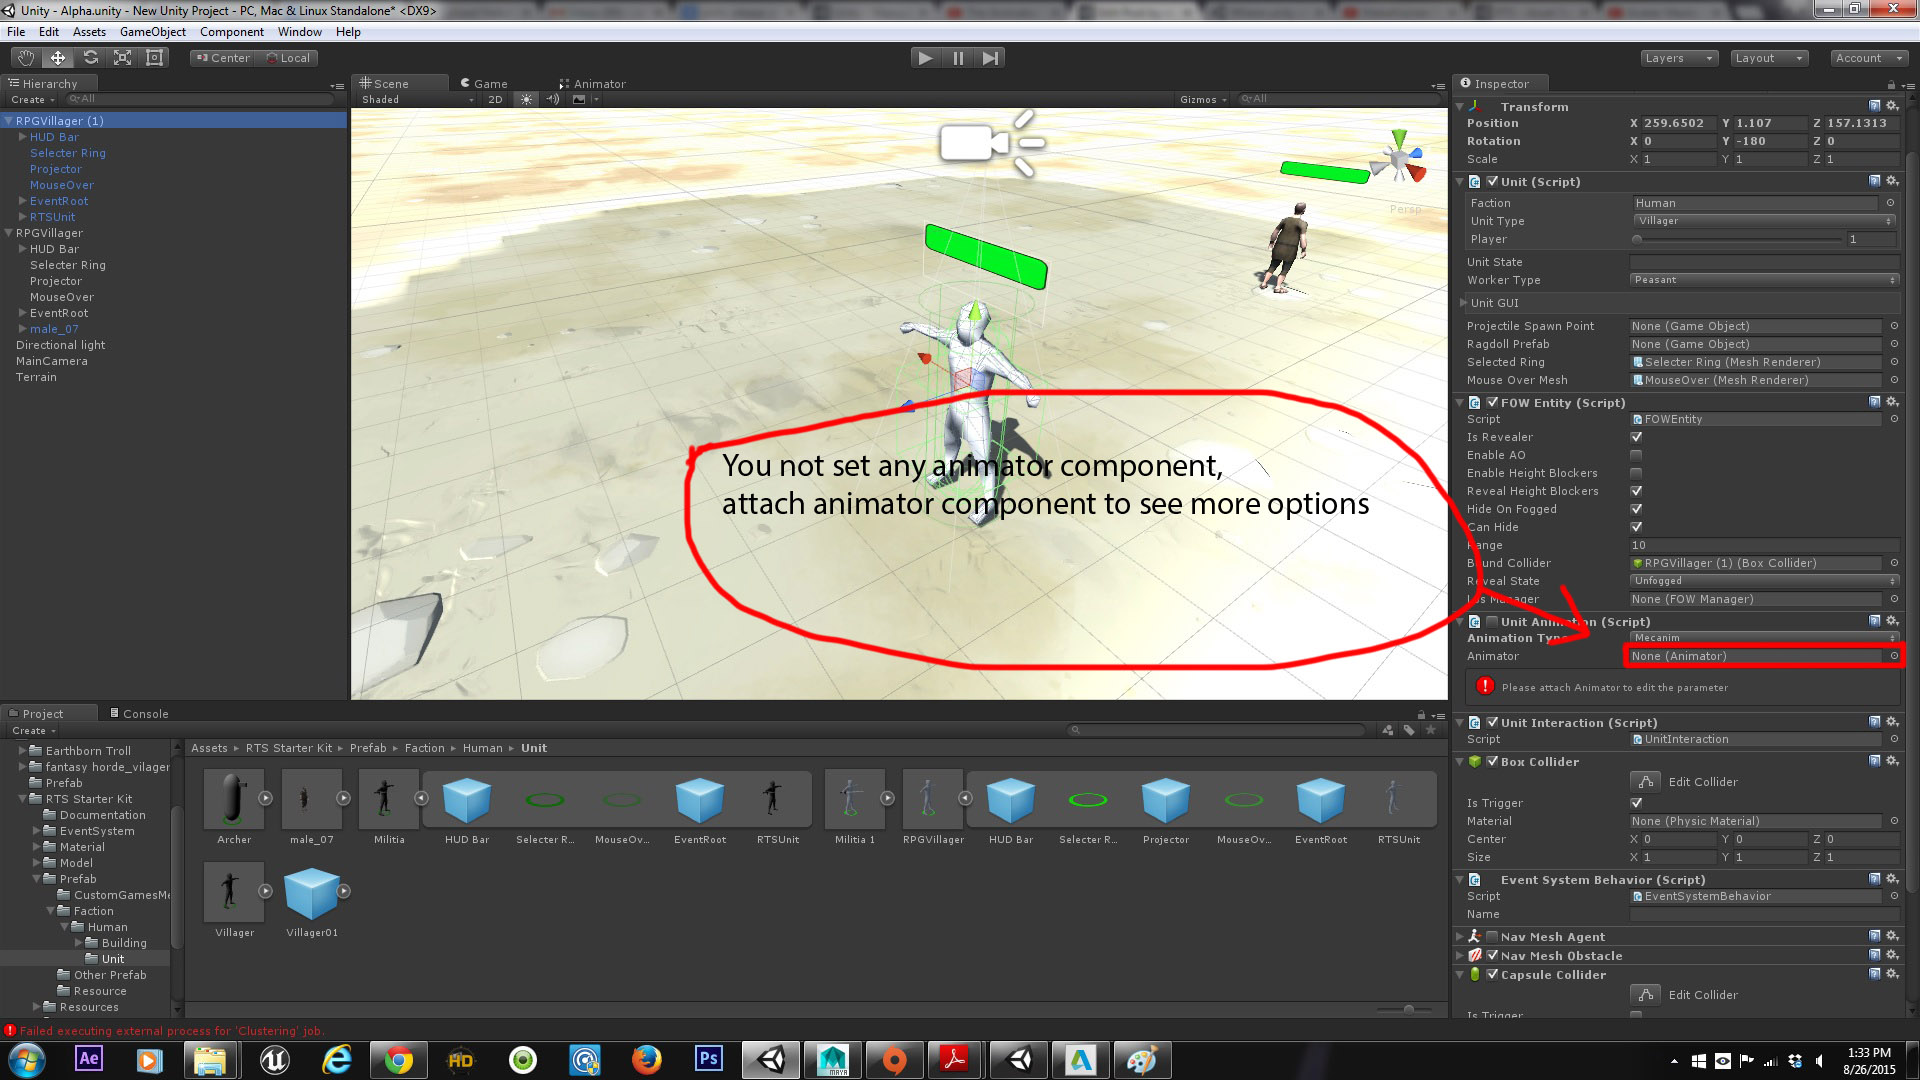Screen dimensions: 1920x1080
Task: Toggle the Is Revealer checkbox
Action: [1636, 437]
